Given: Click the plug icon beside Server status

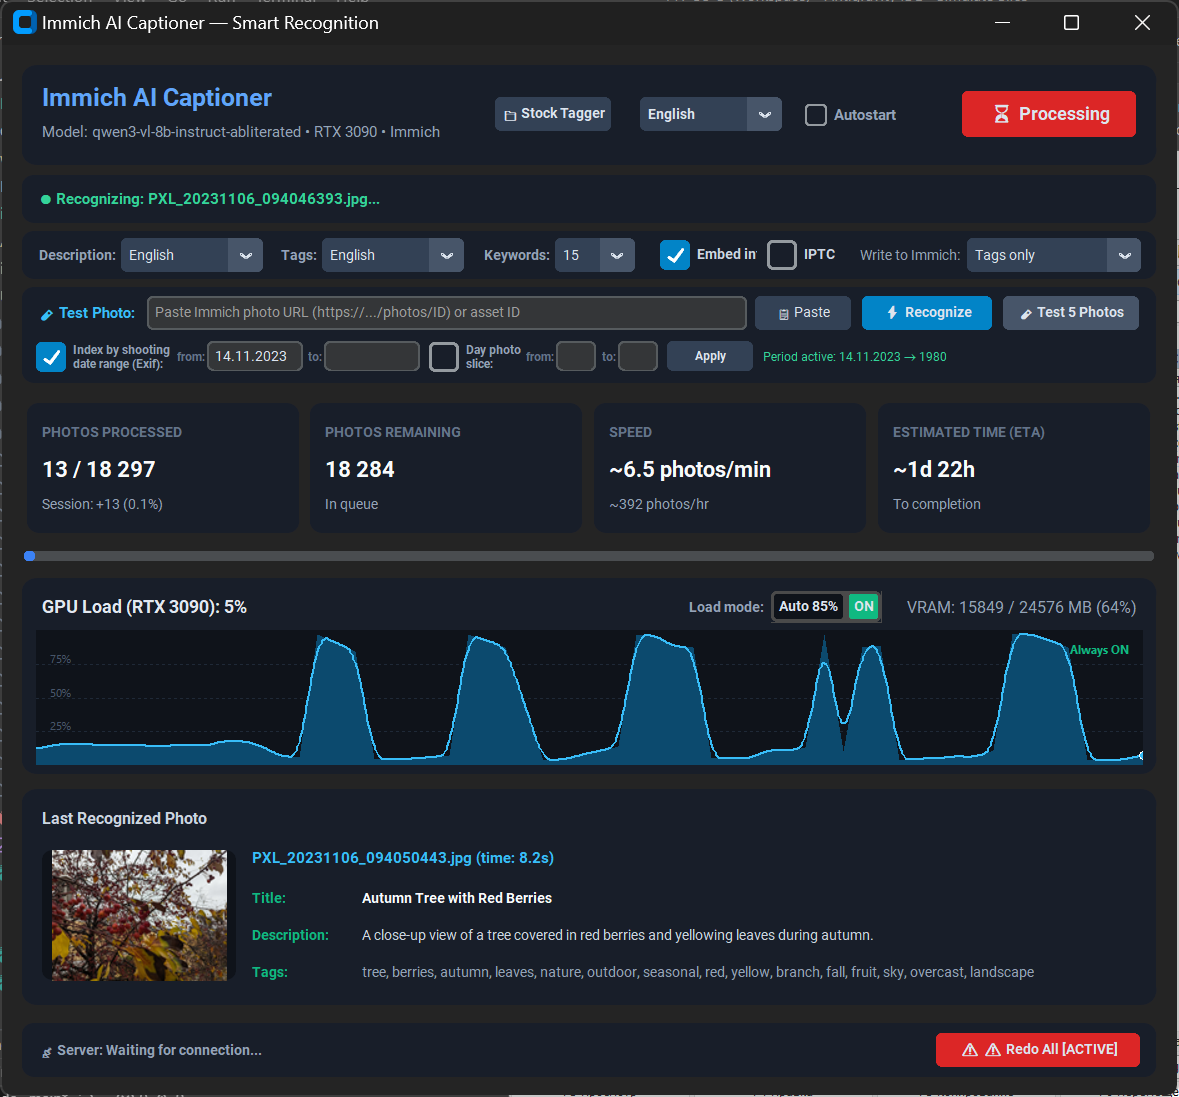Looking at the screenshot, I should pyautogui.click(x=47, y=1053).
